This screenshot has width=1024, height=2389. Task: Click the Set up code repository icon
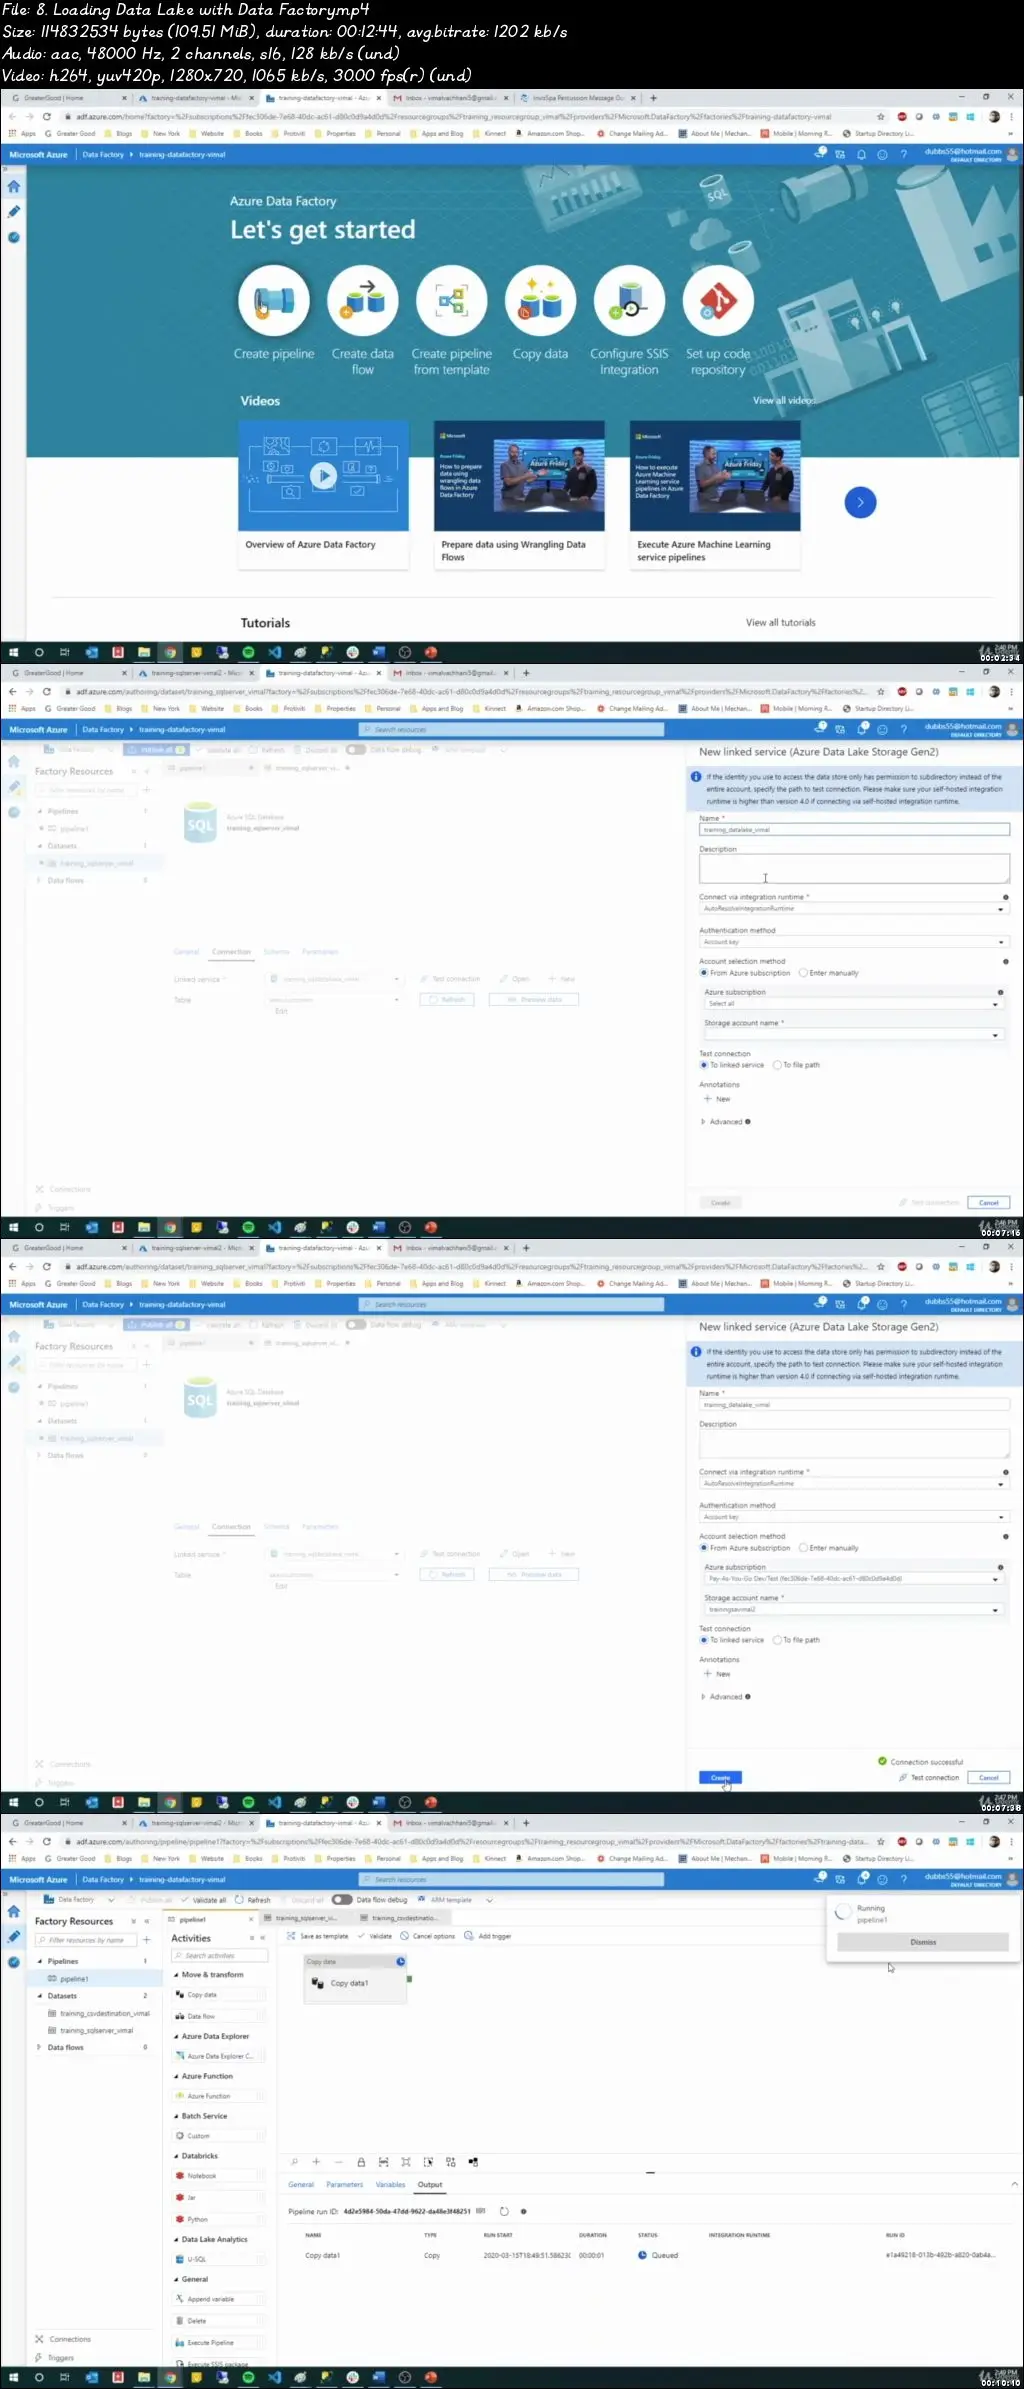[718, 300]
